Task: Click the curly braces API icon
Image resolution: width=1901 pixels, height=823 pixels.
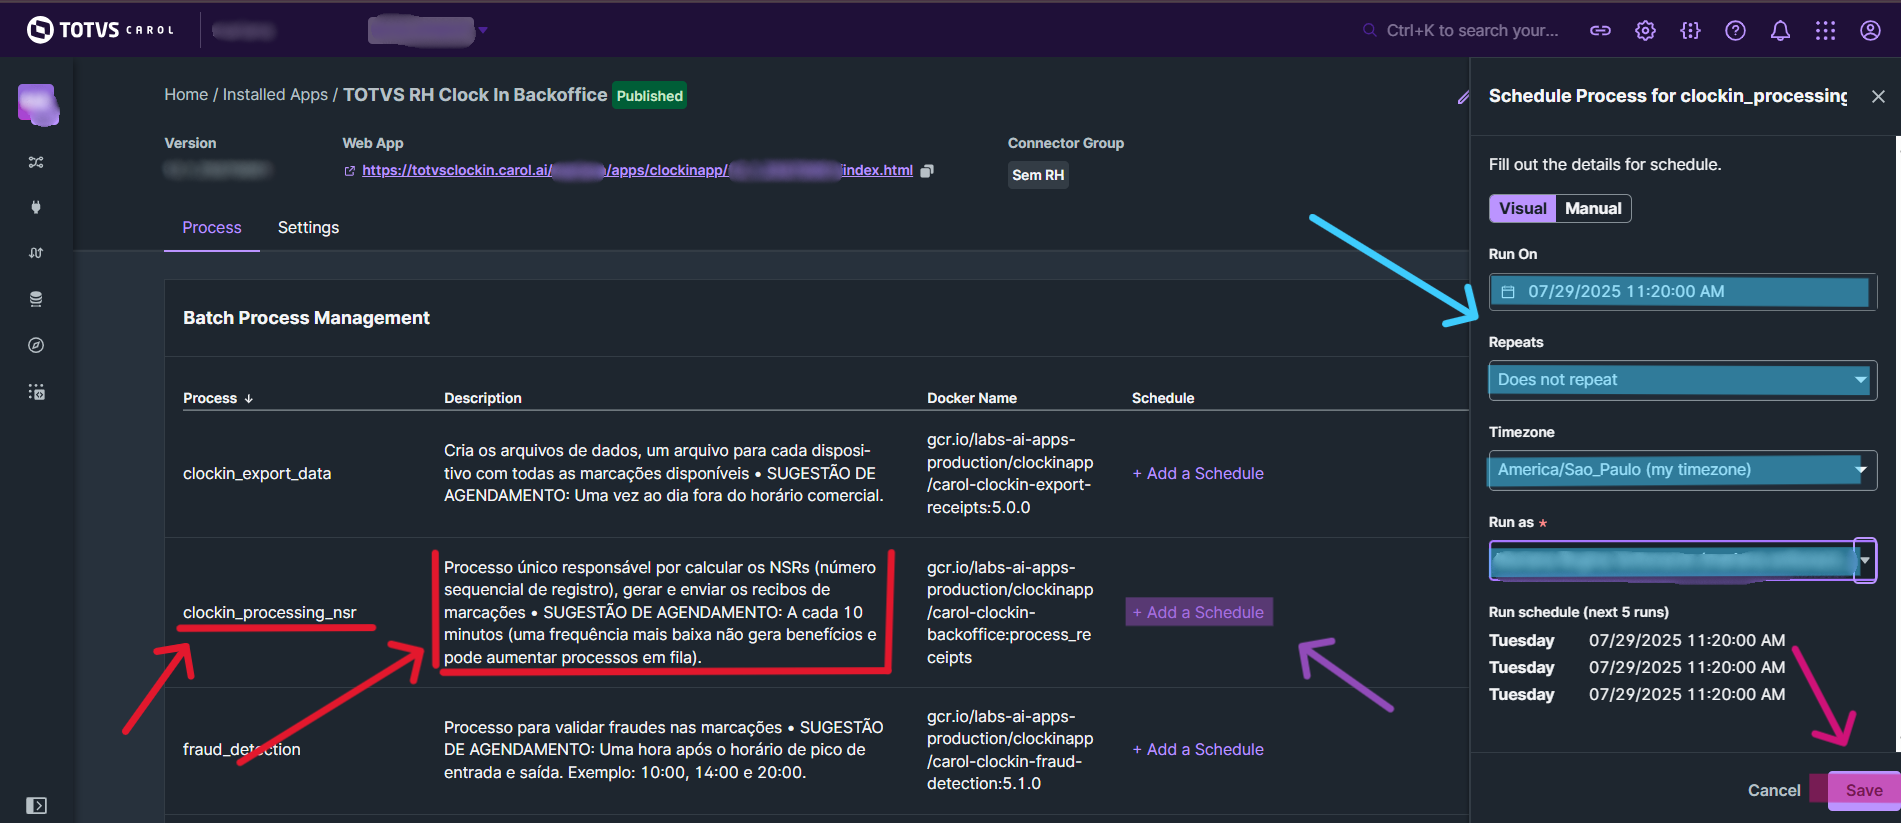Action: [1690, 31]
